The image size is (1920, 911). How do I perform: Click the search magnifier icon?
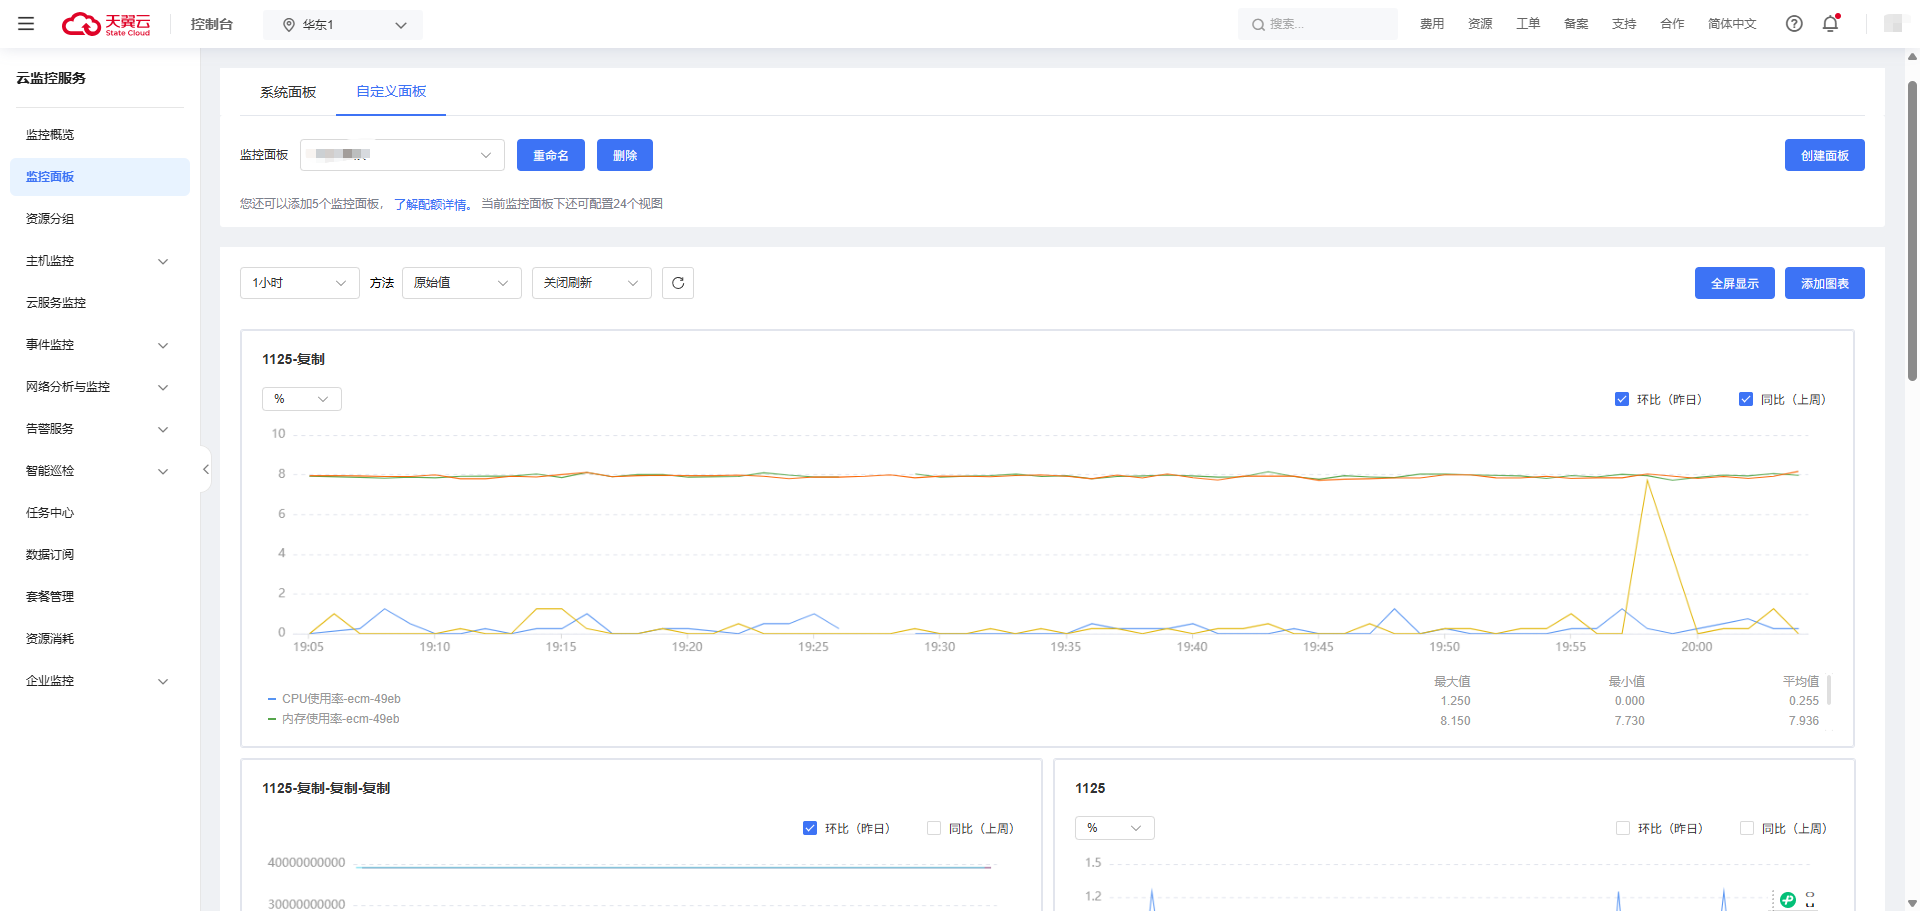pos(1258,25)
